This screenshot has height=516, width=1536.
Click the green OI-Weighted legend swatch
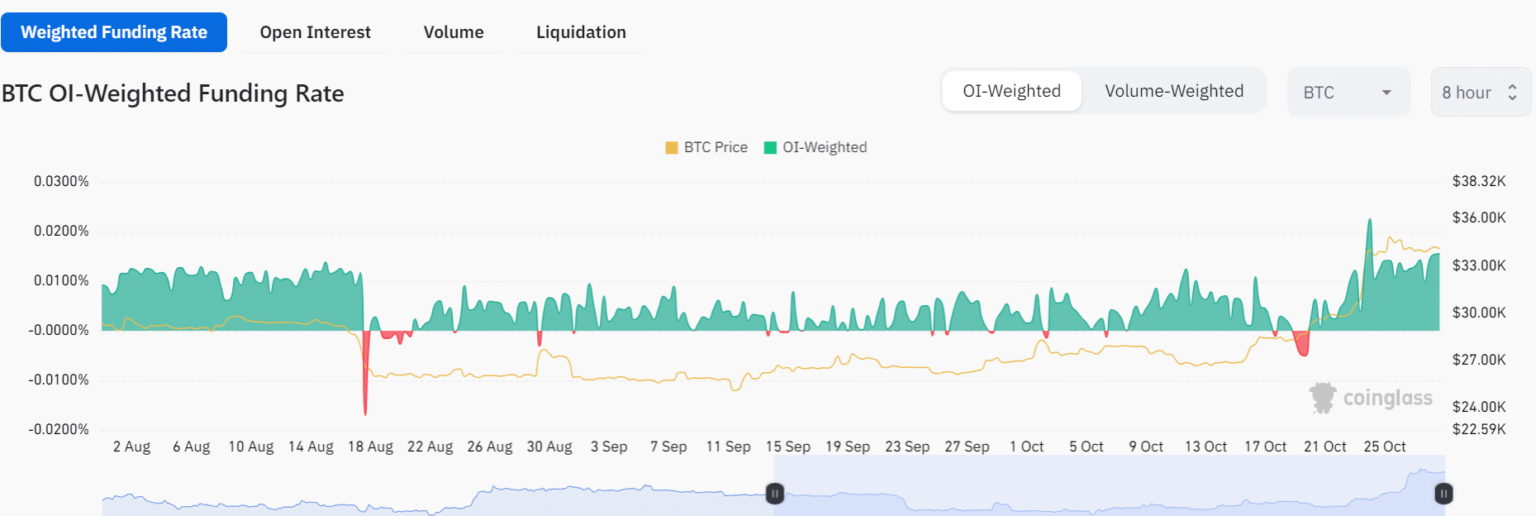pos(770,147)
